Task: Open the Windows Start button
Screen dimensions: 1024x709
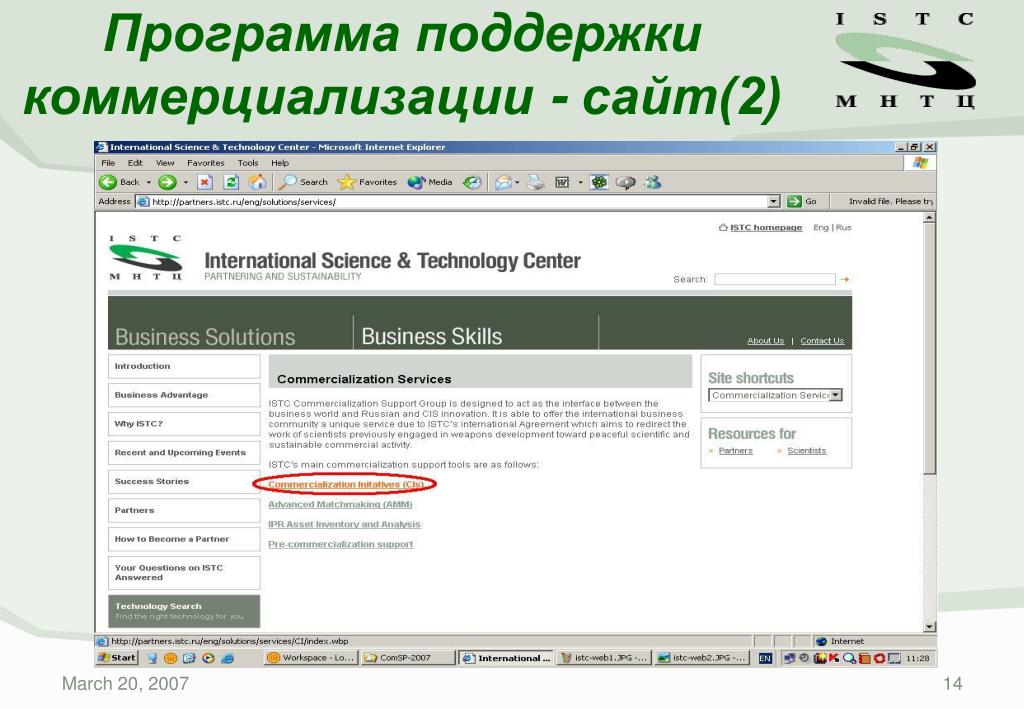Action: (117, 657)
